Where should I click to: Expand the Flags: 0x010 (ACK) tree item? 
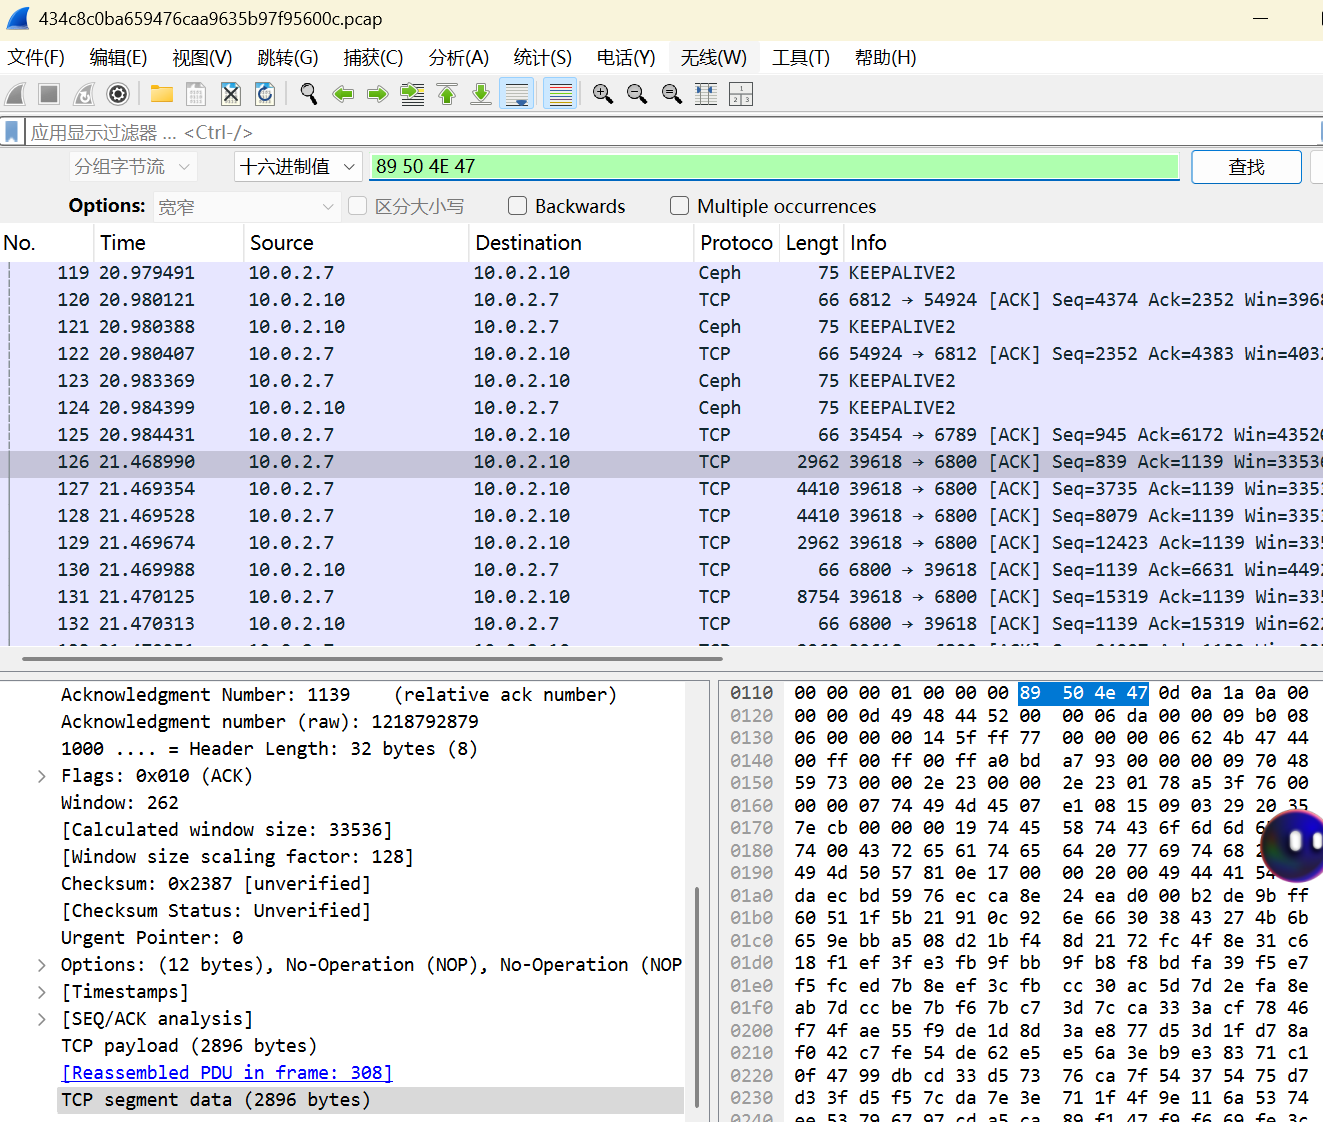[42, 776]
